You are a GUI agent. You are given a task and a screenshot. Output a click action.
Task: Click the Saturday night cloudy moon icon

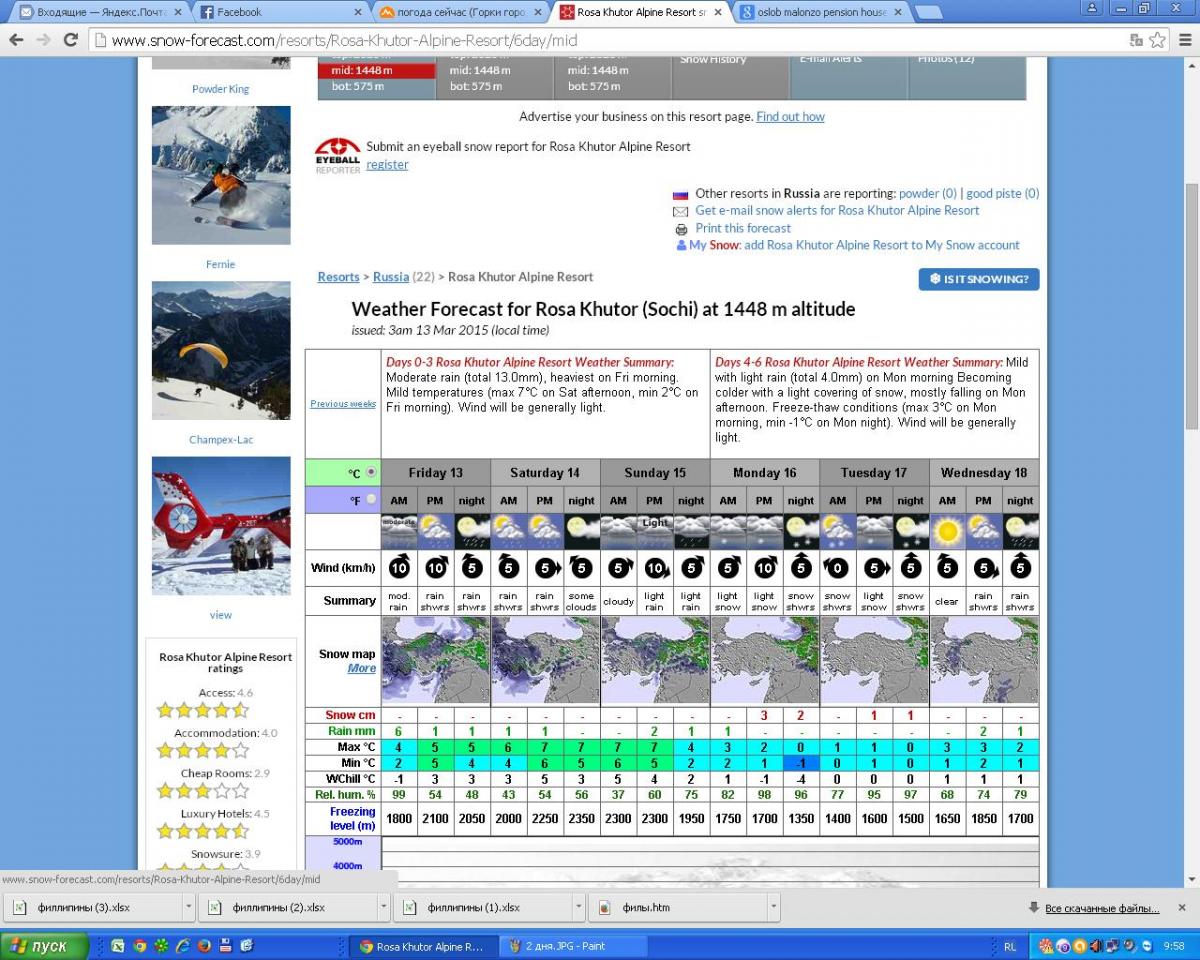[x=581, y=531]
